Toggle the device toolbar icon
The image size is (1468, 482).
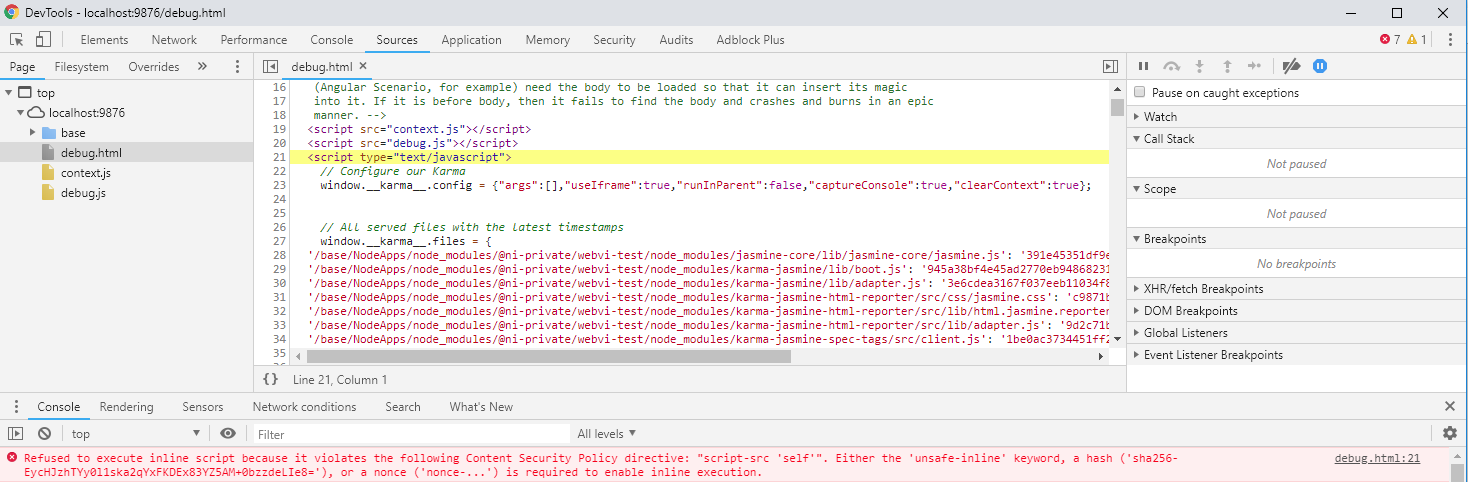43,40
